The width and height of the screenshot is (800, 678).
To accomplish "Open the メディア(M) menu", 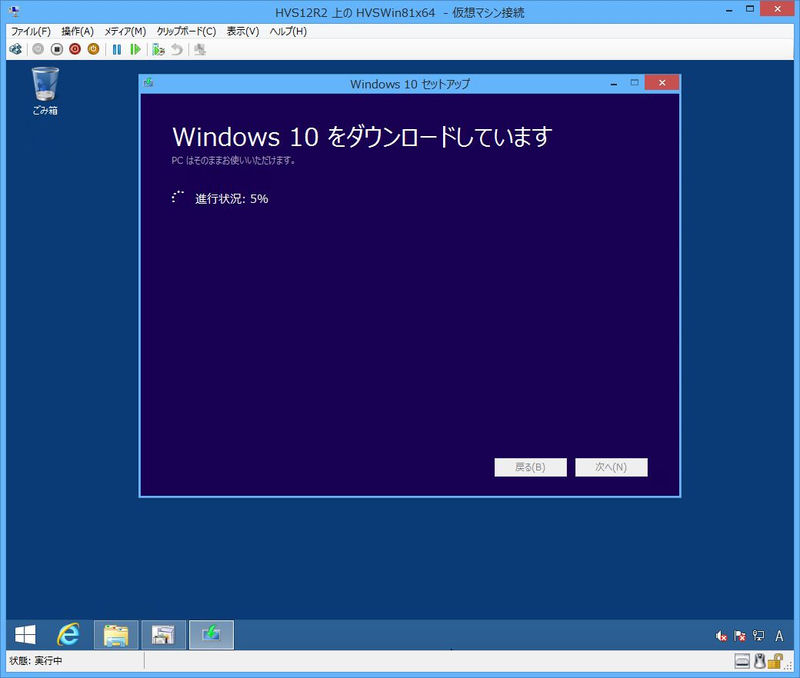I will tap(126, 32).
